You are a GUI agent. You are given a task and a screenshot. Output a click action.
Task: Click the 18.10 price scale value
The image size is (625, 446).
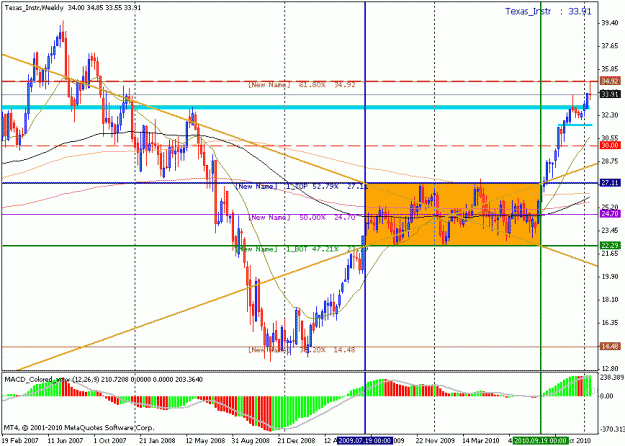click(611, 300)
